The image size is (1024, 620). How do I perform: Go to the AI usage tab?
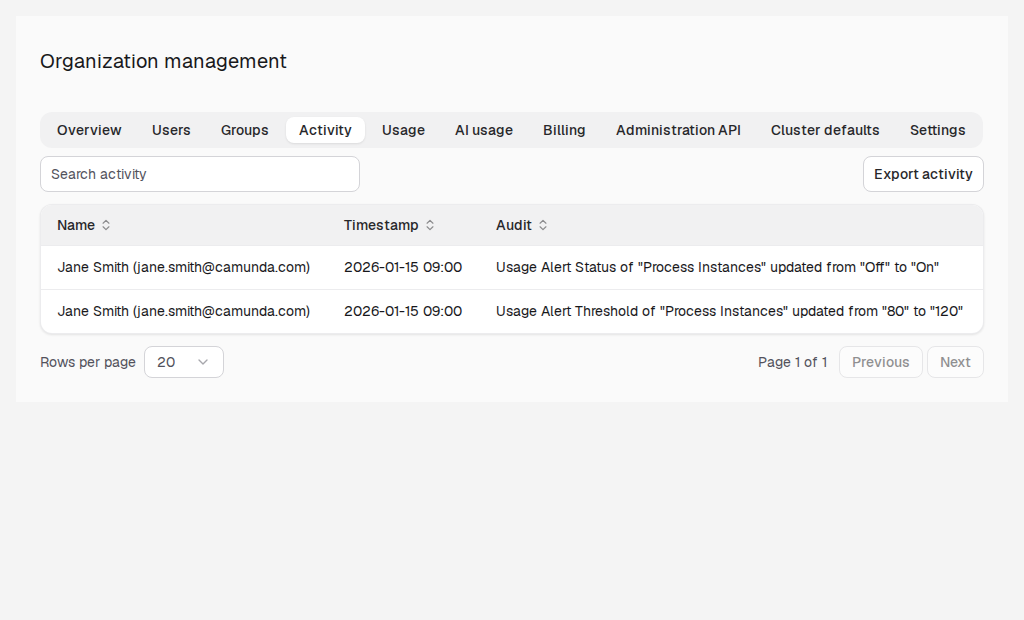[x=484, y=130]
